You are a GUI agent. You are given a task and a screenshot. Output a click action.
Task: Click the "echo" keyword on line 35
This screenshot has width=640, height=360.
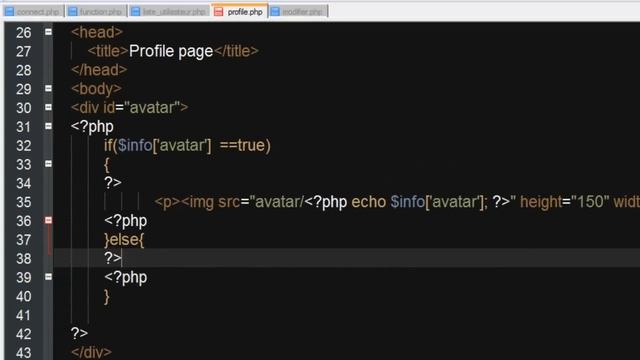tap(369, 202)
